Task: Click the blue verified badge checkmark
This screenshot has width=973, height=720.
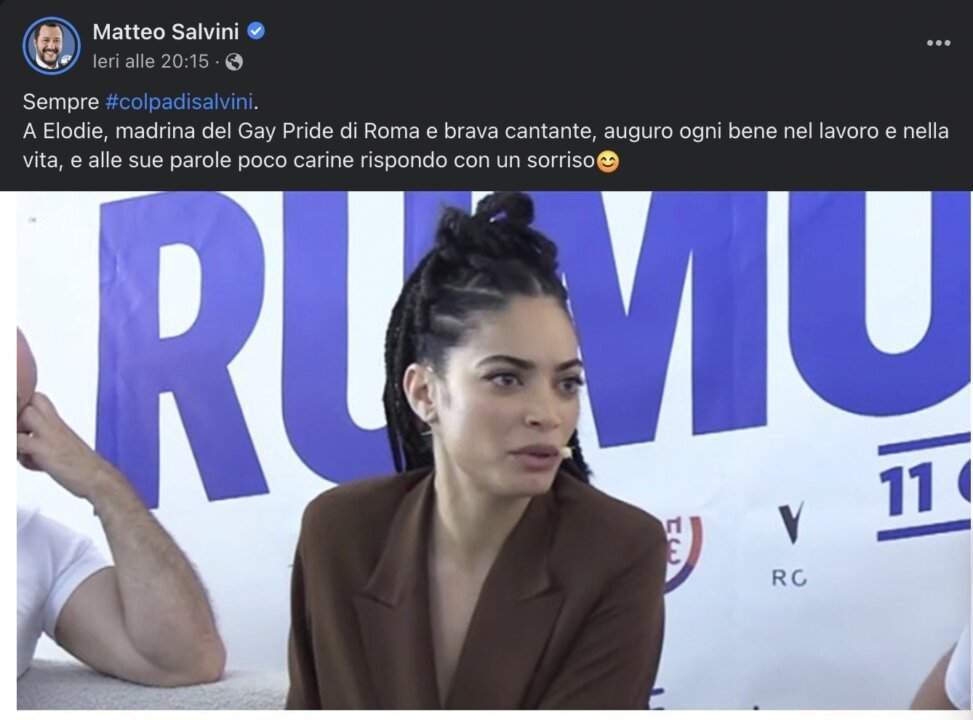Action: (256, 31)
